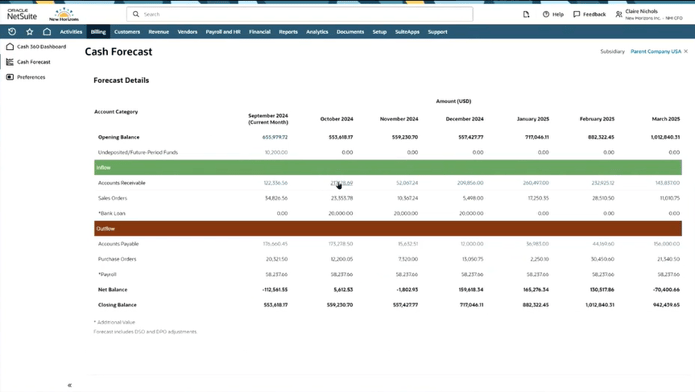Click the Account Category header
This screenshot has width=695, height=392.
pyautogui.click(x=116, y=112)
